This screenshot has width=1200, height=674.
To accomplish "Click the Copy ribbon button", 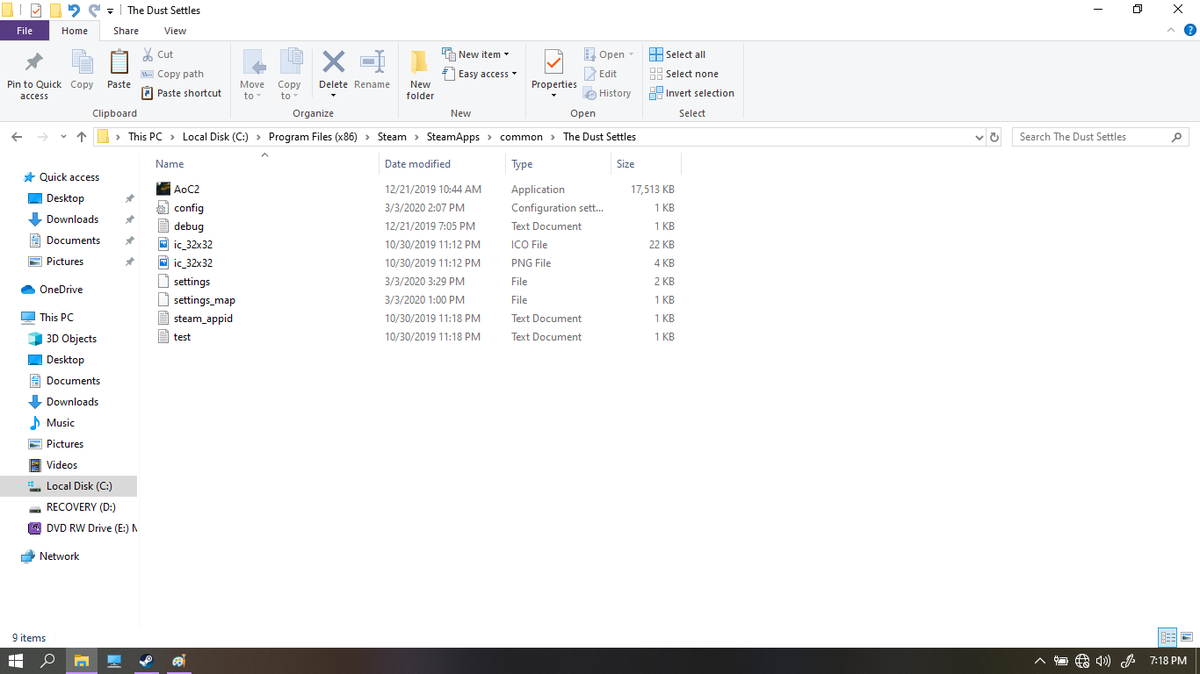I will 82,71.
